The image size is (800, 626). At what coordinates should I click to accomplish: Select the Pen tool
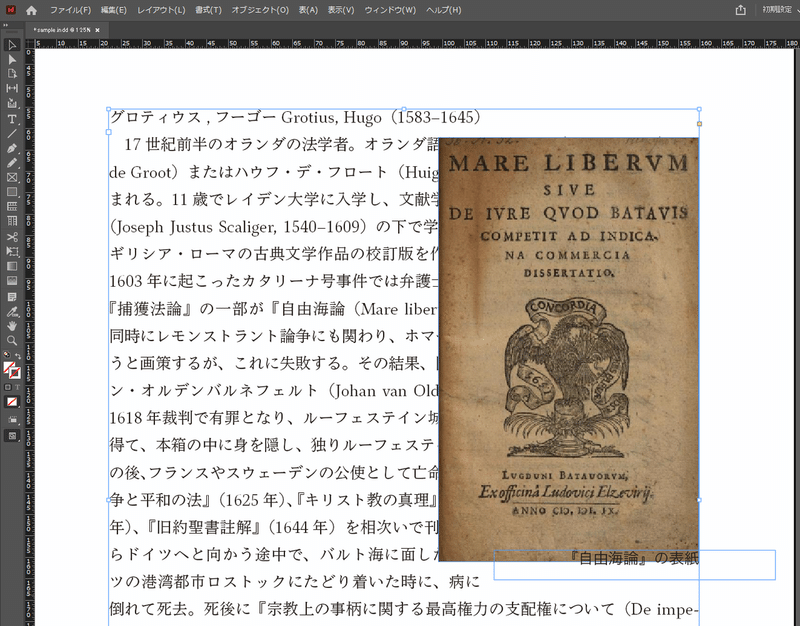coord(12,148)
